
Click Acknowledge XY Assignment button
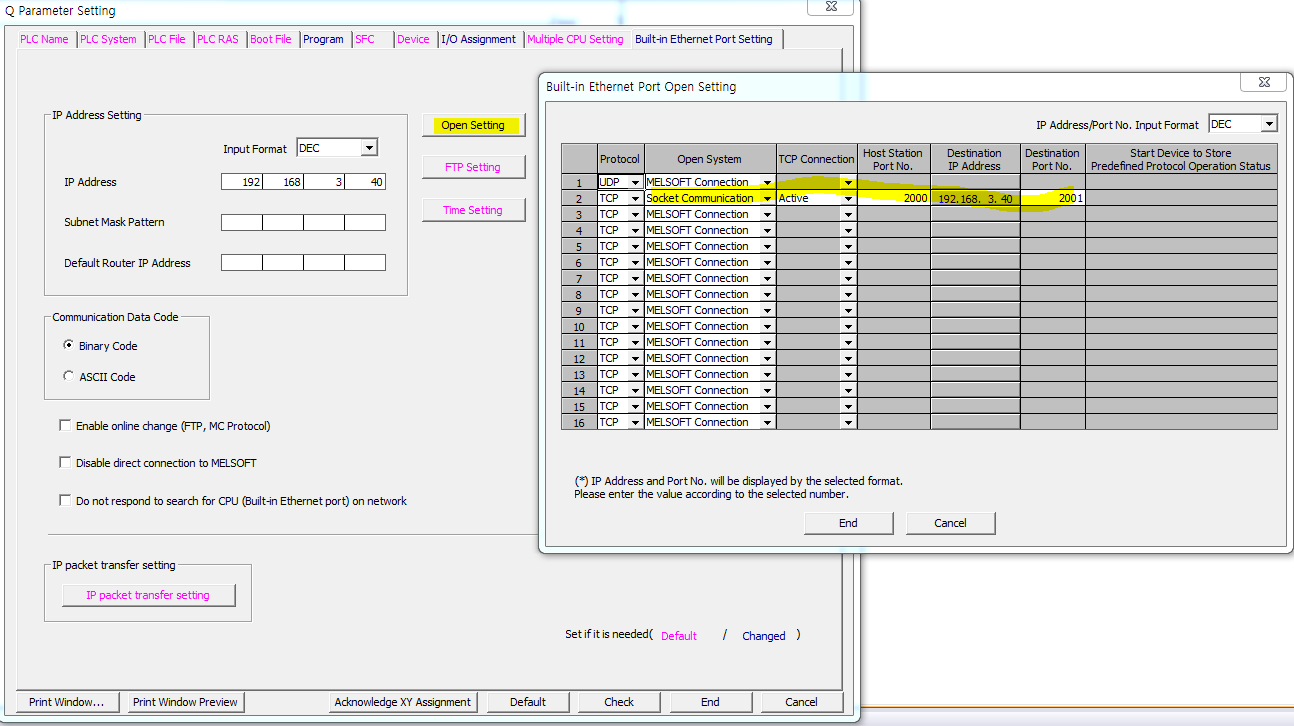(403, 702)
